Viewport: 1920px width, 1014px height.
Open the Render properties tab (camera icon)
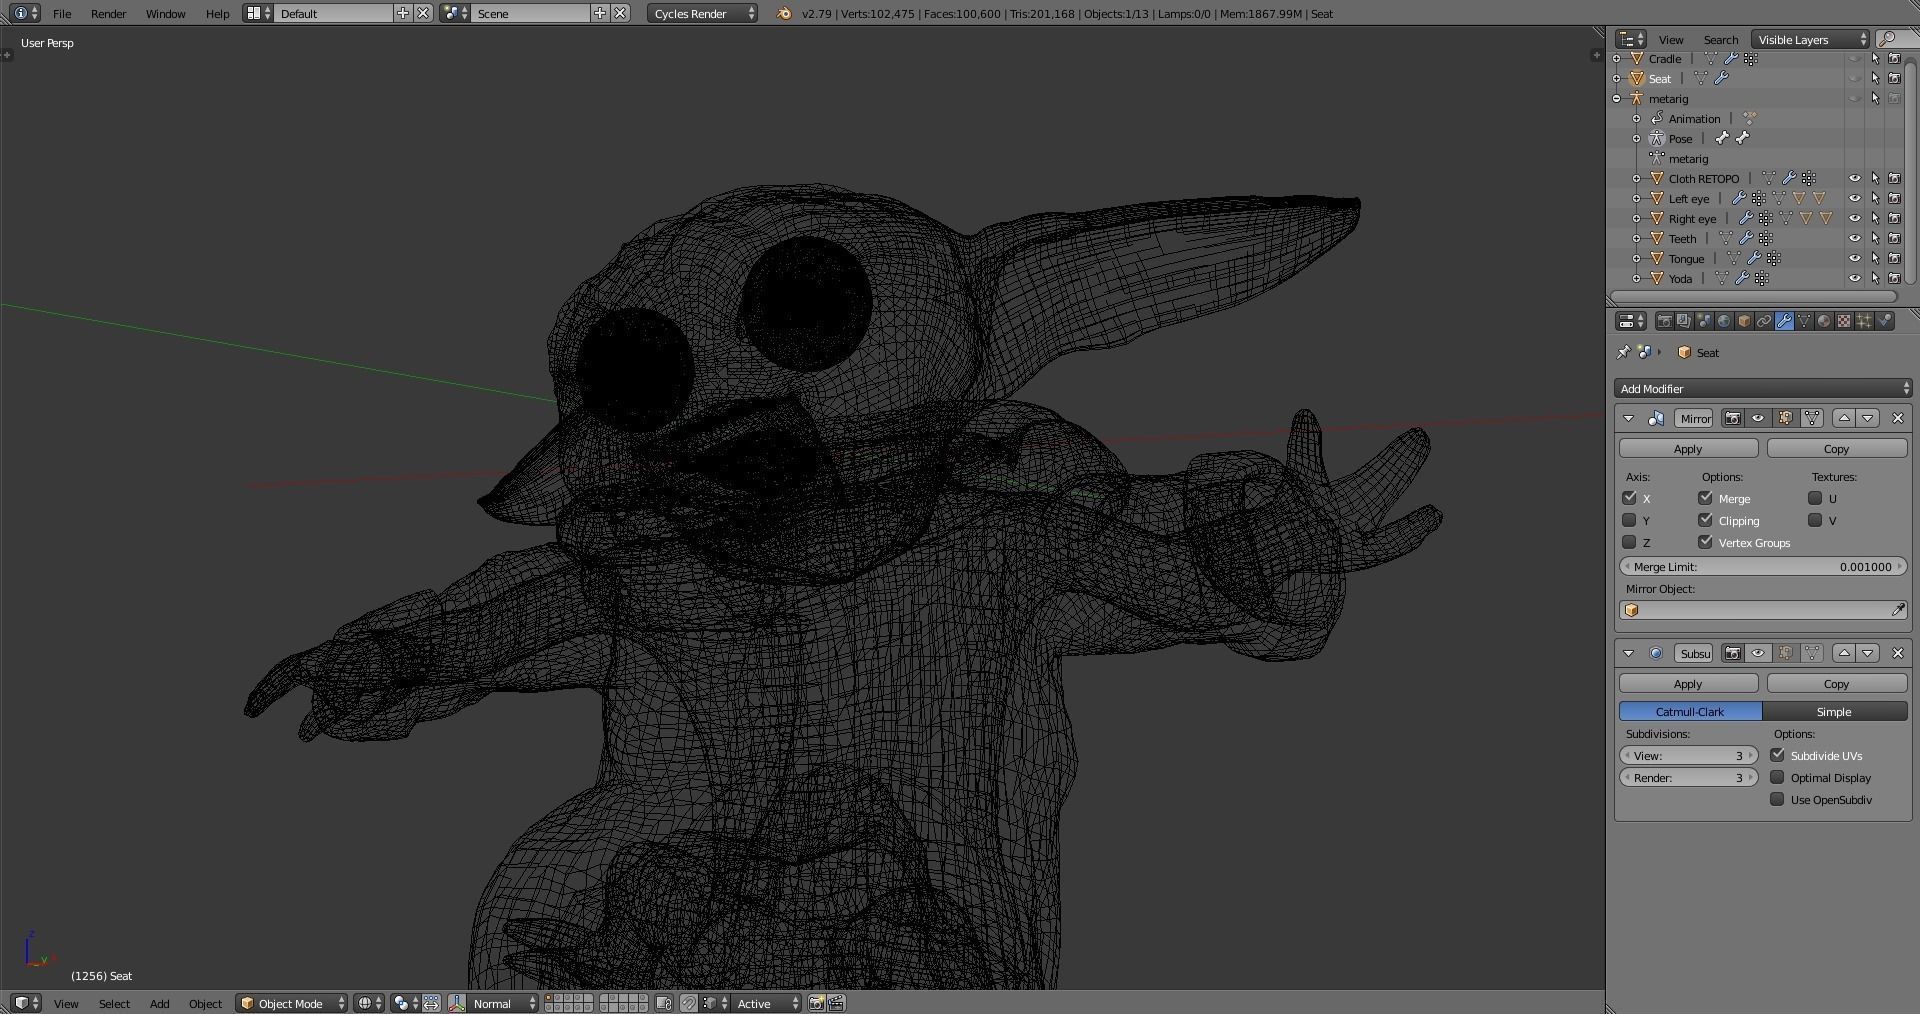(1664, 321)
